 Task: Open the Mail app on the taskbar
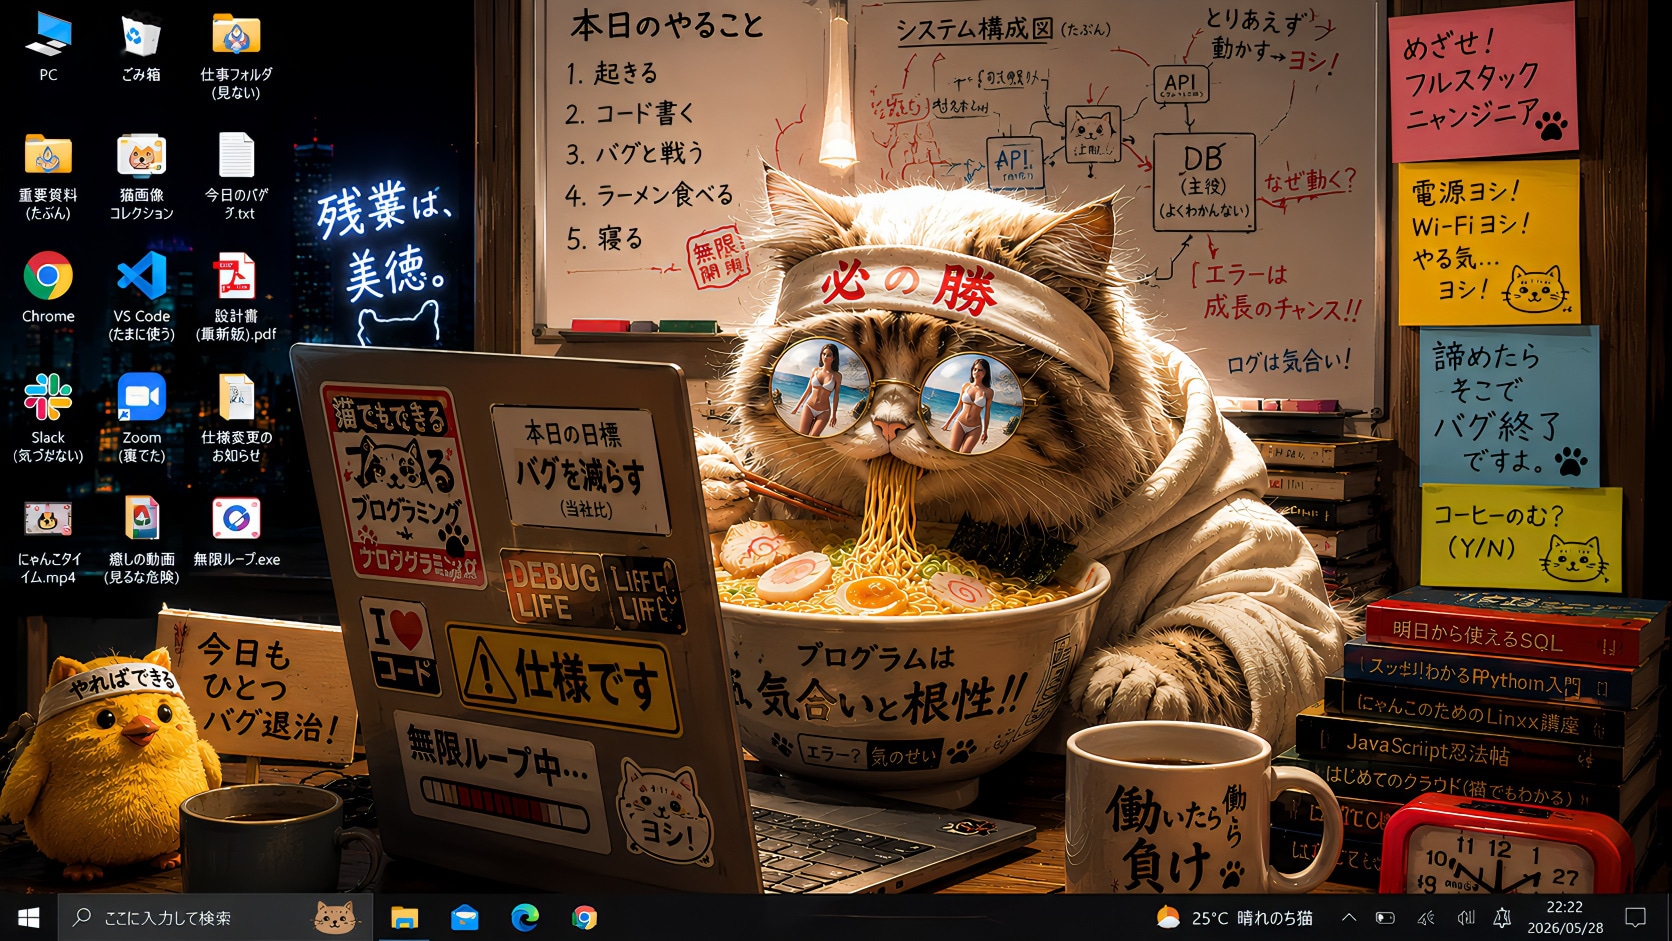(464, 917)
